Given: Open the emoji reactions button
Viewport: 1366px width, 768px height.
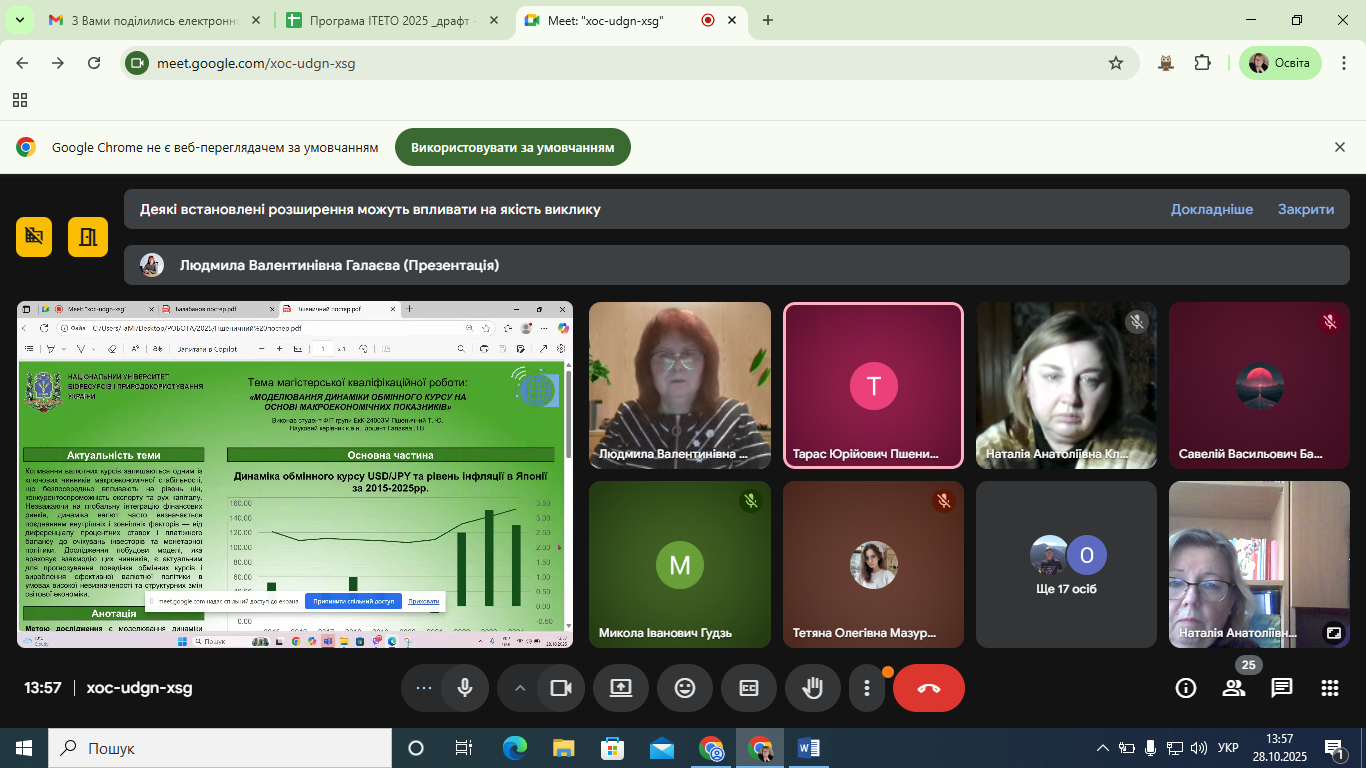Looking at the screenshot, I should tap(685, 688).
